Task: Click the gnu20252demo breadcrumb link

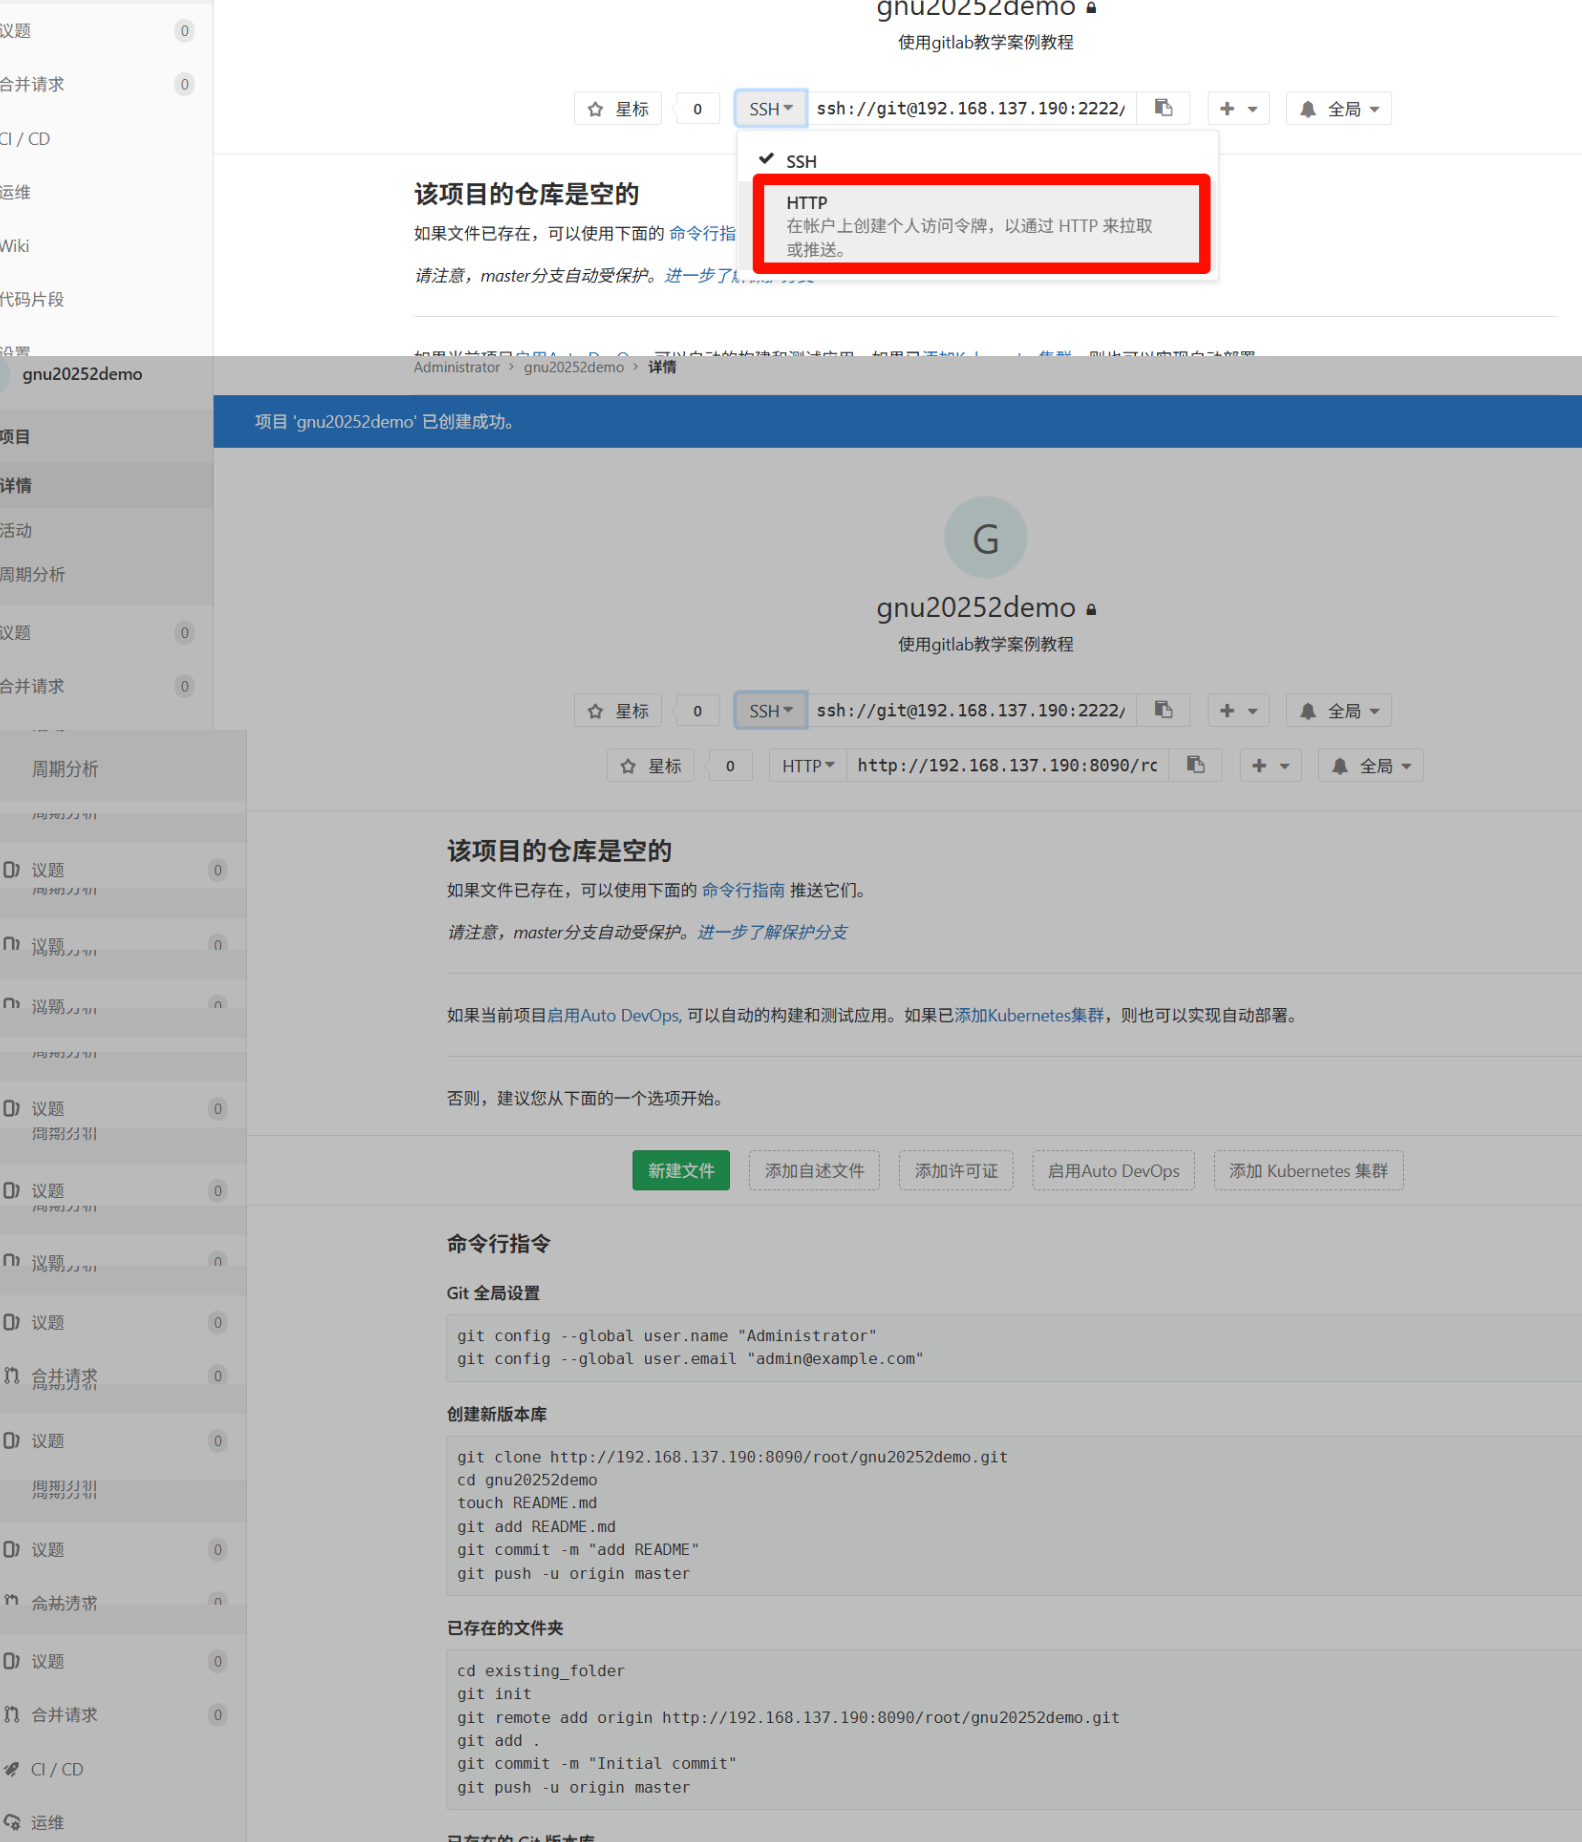Action: (x=574, y=367)
